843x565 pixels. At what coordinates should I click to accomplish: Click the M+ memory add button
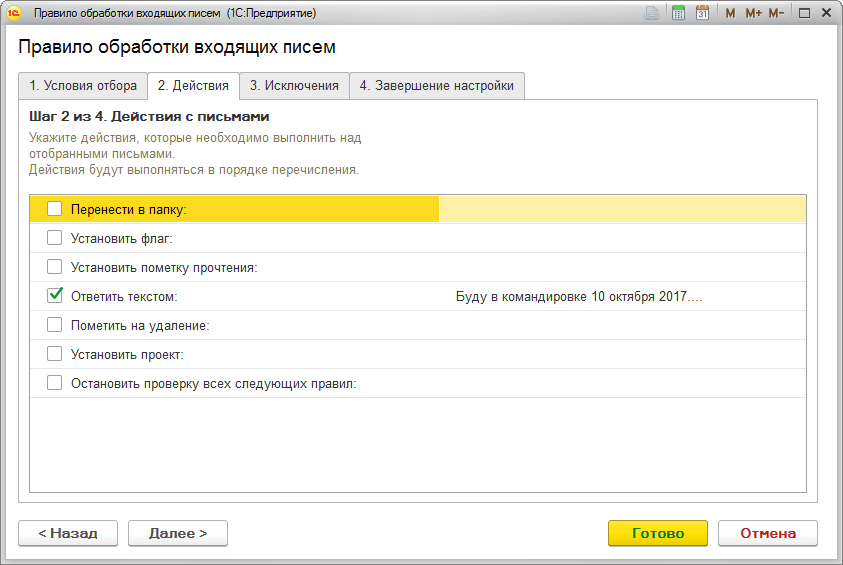point(753,13)
